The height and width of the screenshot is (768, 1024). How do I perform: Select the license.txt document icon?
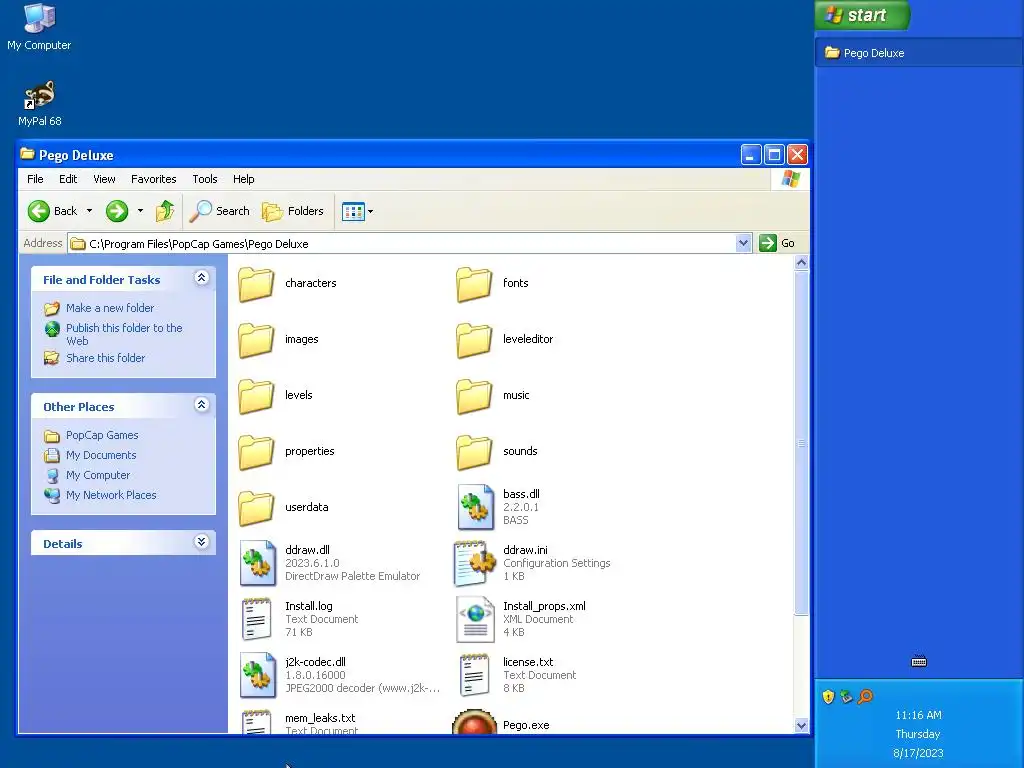(475, 675)
